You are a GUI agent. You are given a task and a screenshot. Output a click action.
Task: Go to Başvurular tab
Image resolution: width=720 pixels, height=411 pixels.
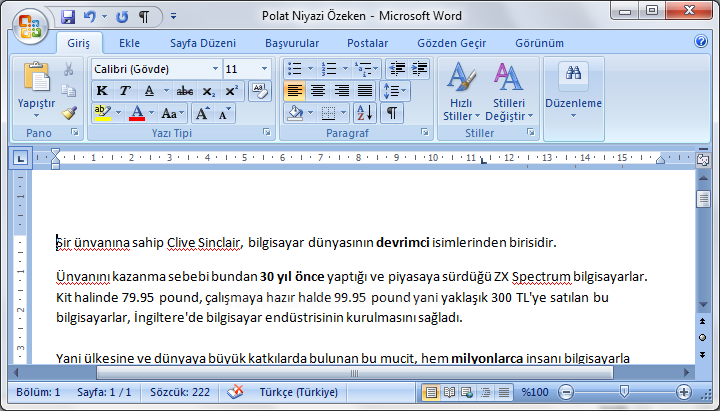(x=292, y=43)
